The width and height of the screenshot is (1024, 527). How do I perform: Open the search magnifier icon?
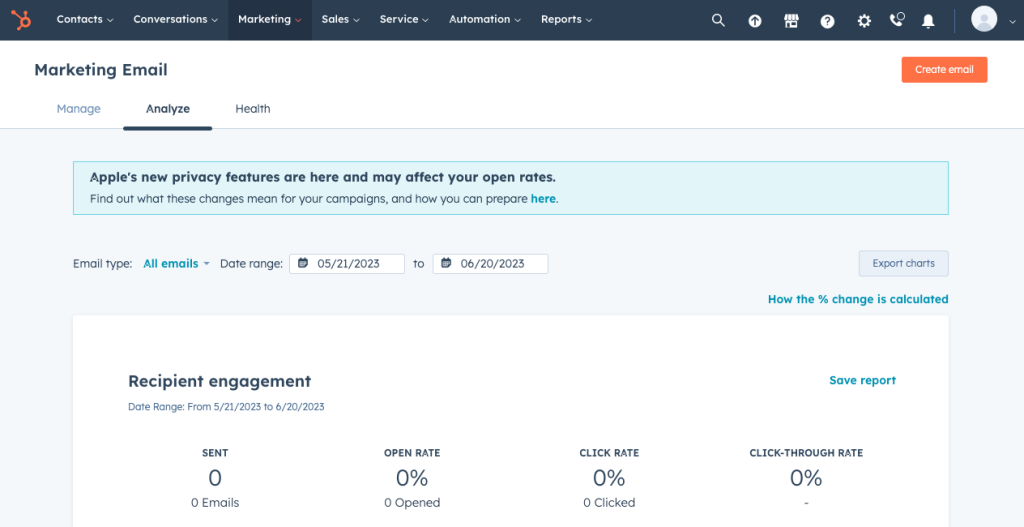tap(718, 20)
